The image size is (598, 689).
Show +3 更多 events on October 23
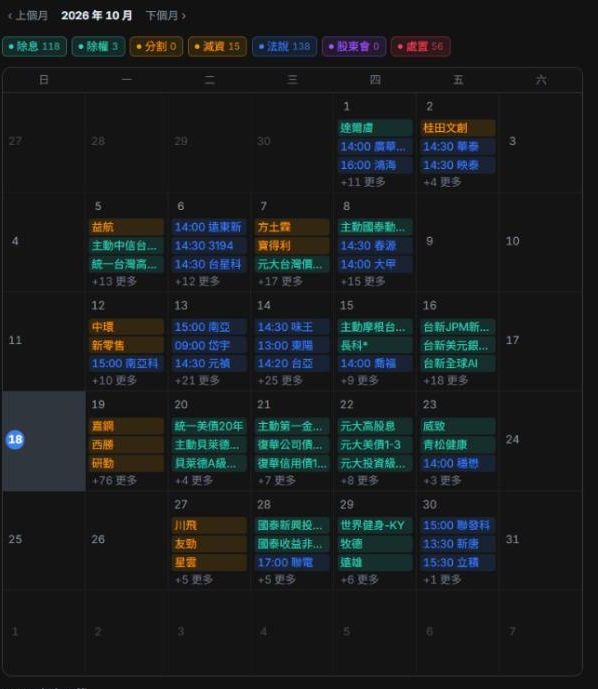tap(442, 480)
